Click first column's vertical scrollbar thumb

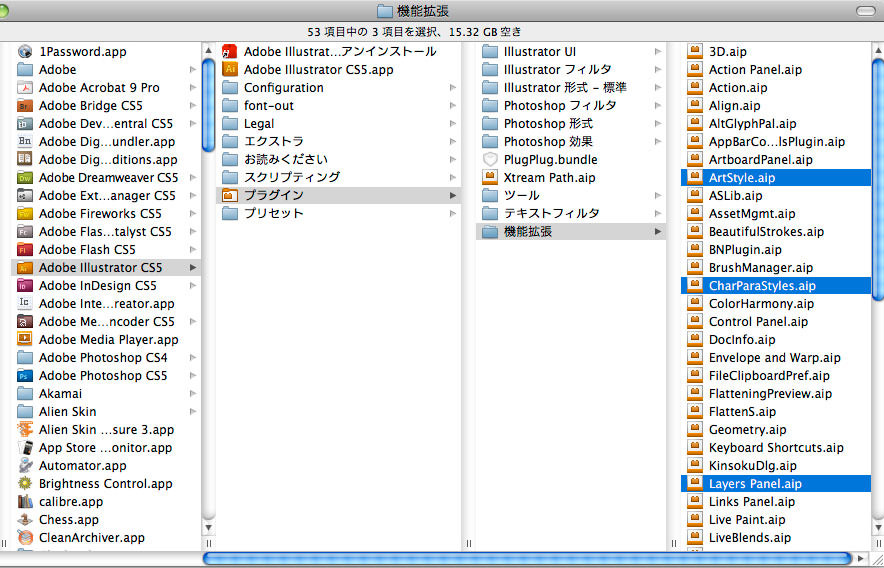pos(208,105)
